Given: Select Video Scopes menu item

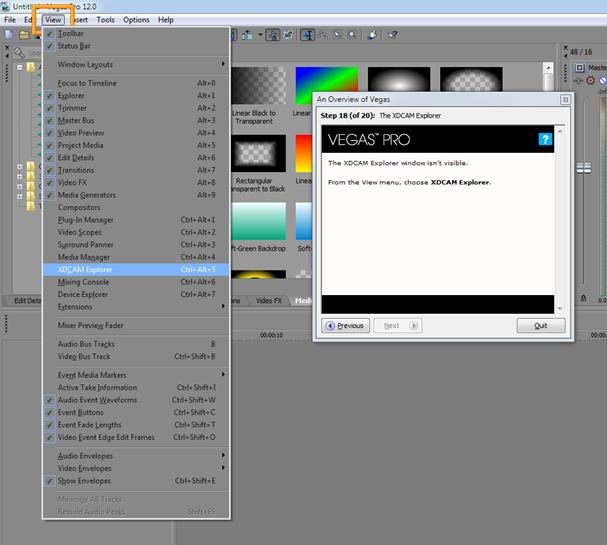Looking at the screenshot, I should (x=135, y=232).
